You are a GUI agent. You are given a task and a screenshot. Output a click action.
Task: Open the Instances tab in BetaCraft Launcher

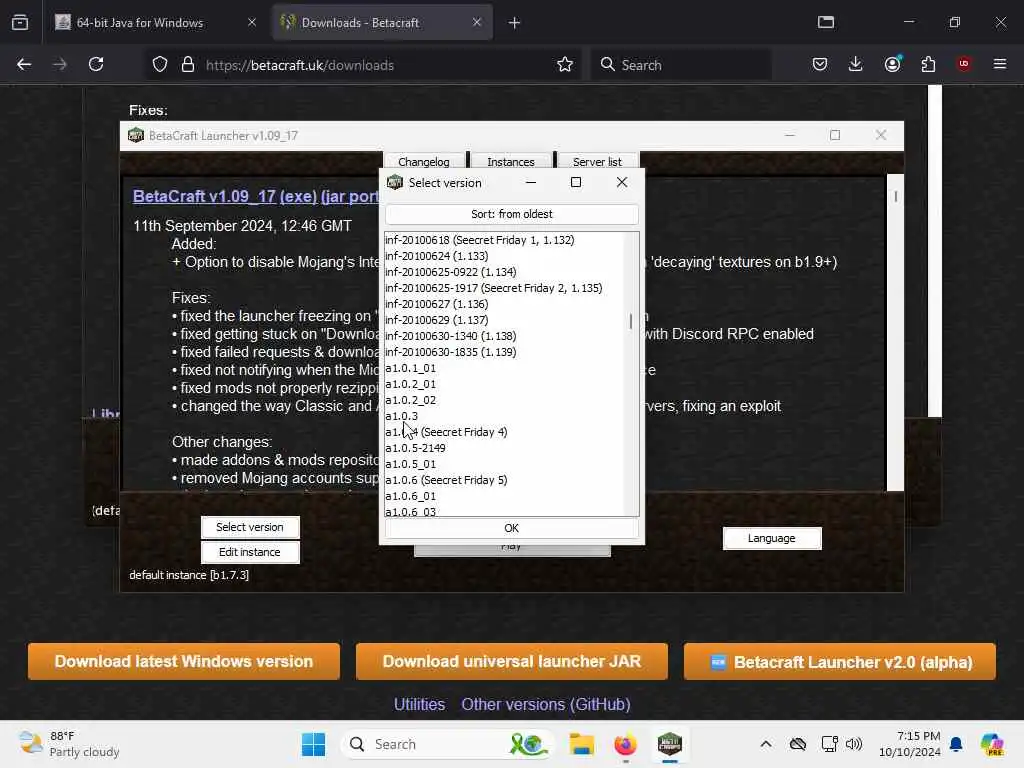point(511,161)
